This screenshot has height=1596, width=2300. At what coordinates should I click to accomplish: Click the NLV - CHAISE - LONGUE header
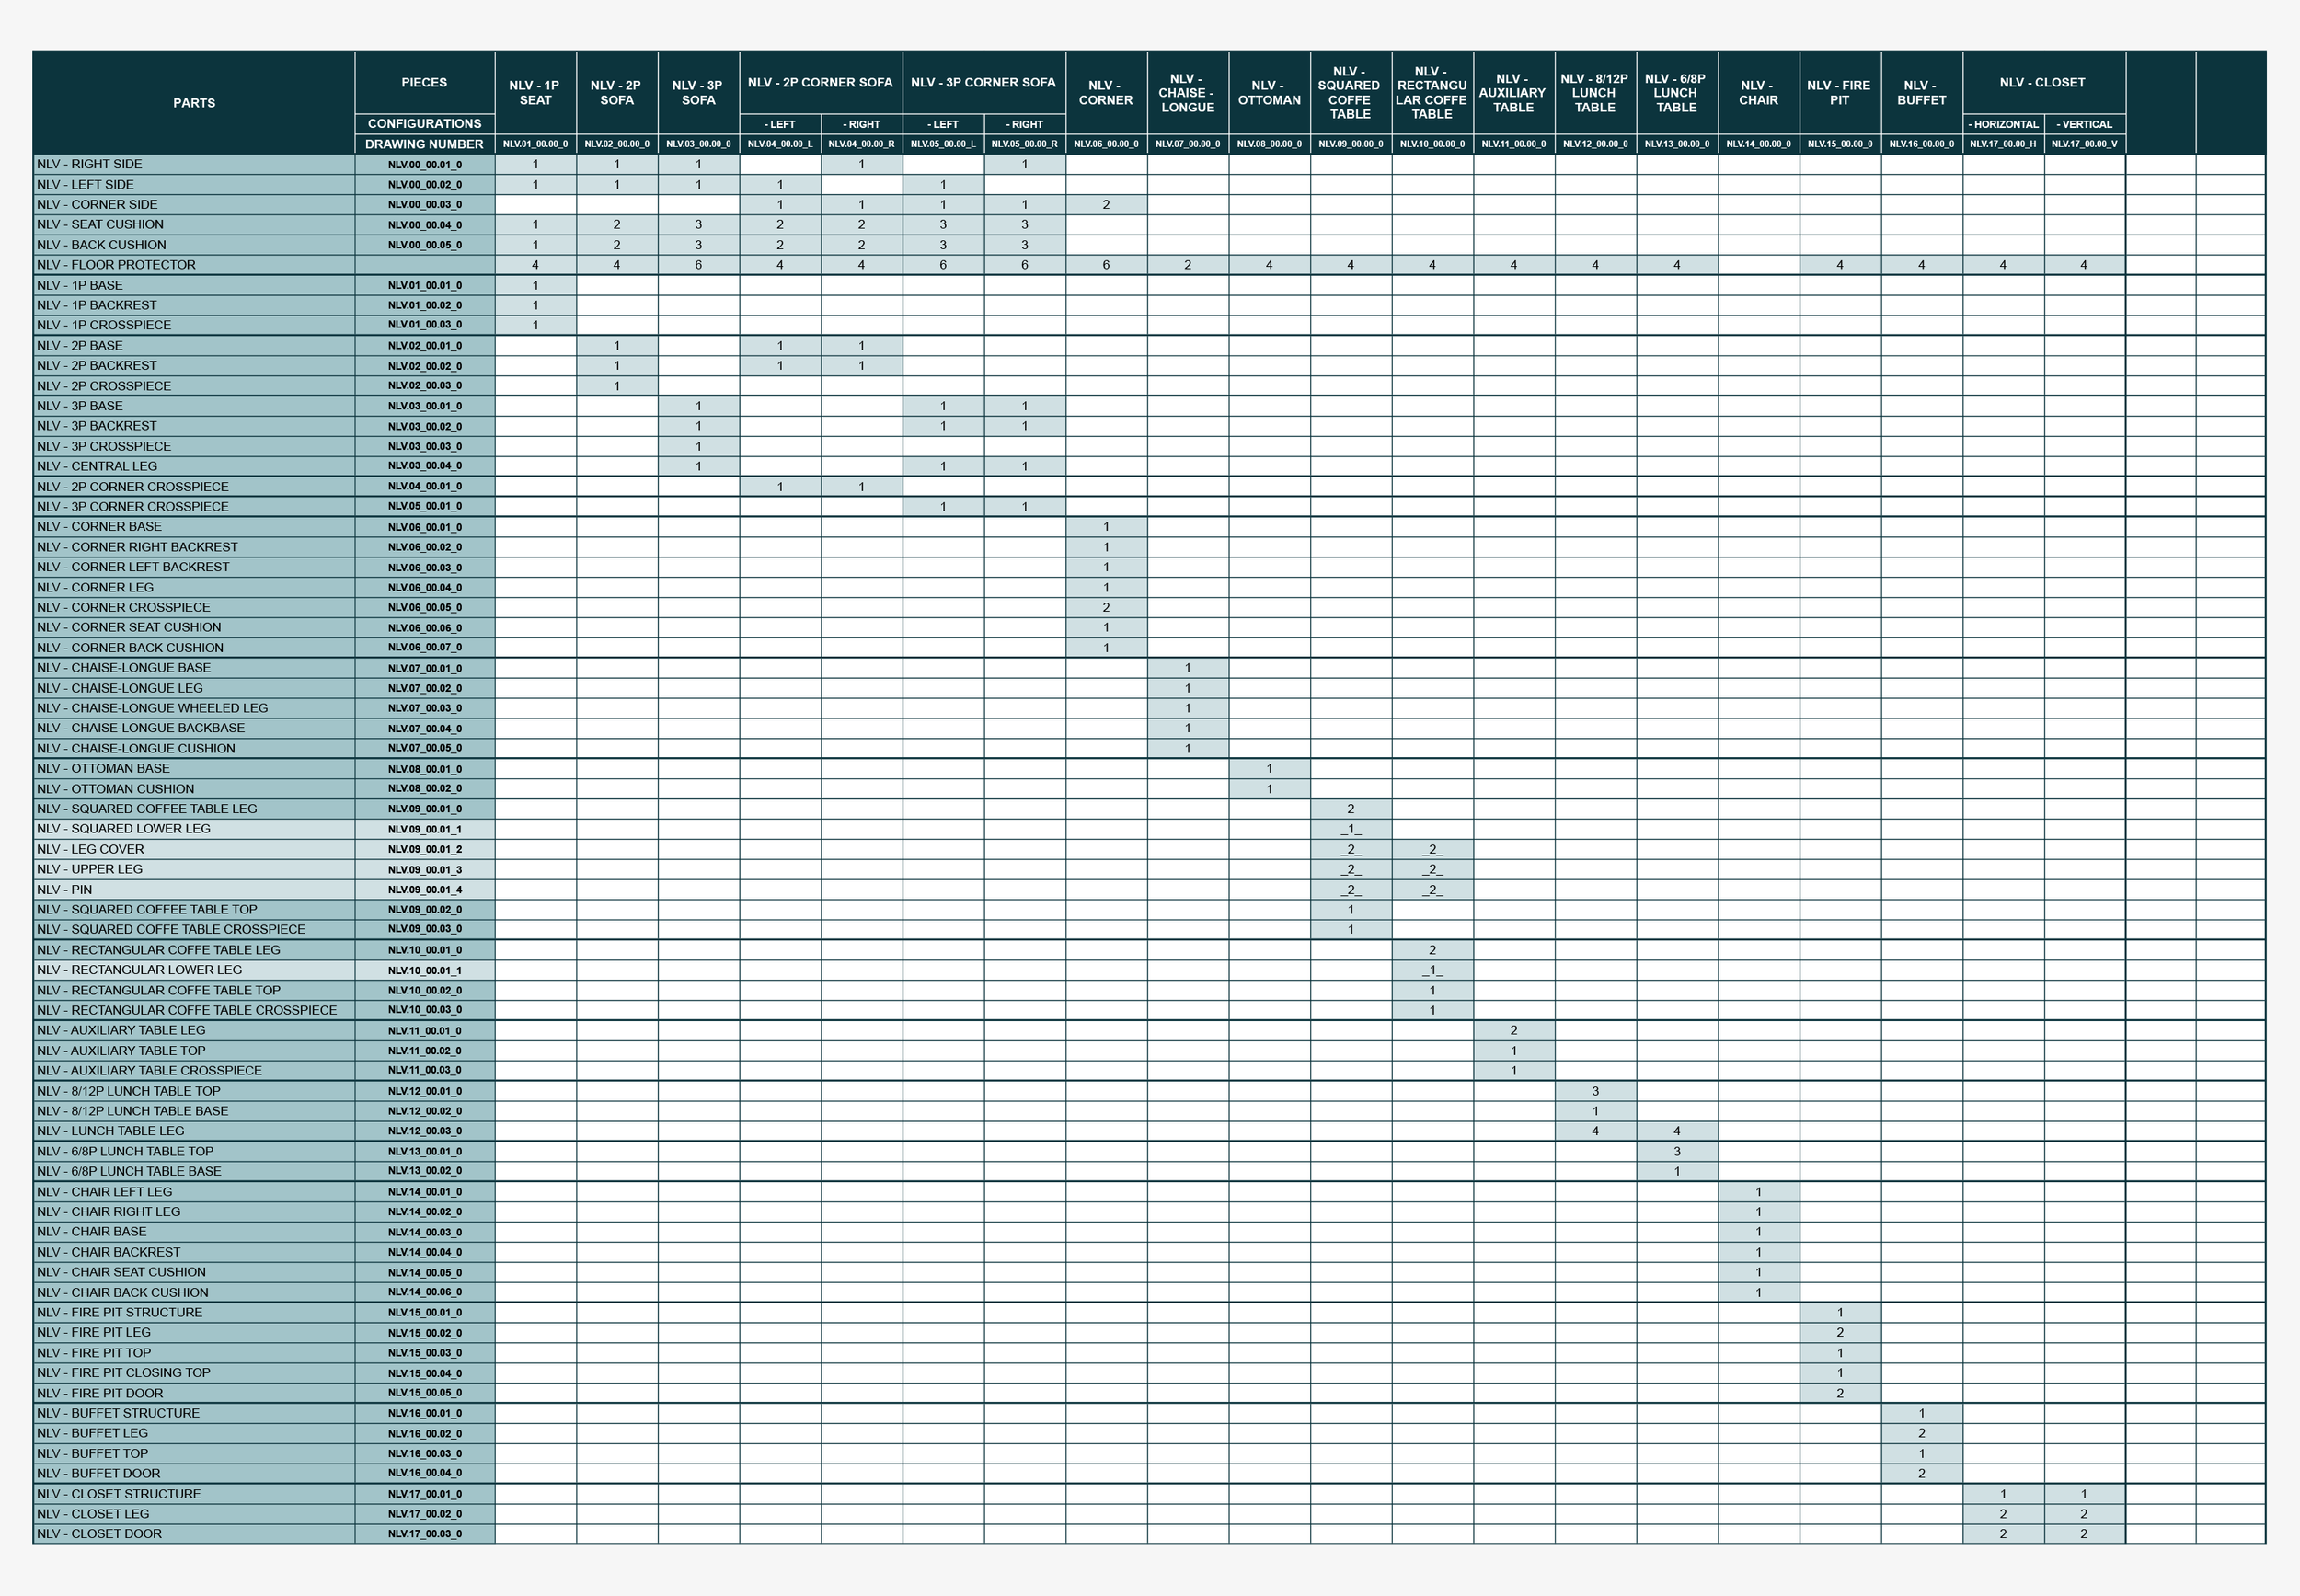pyautogui.click(x=1187, y=93)
